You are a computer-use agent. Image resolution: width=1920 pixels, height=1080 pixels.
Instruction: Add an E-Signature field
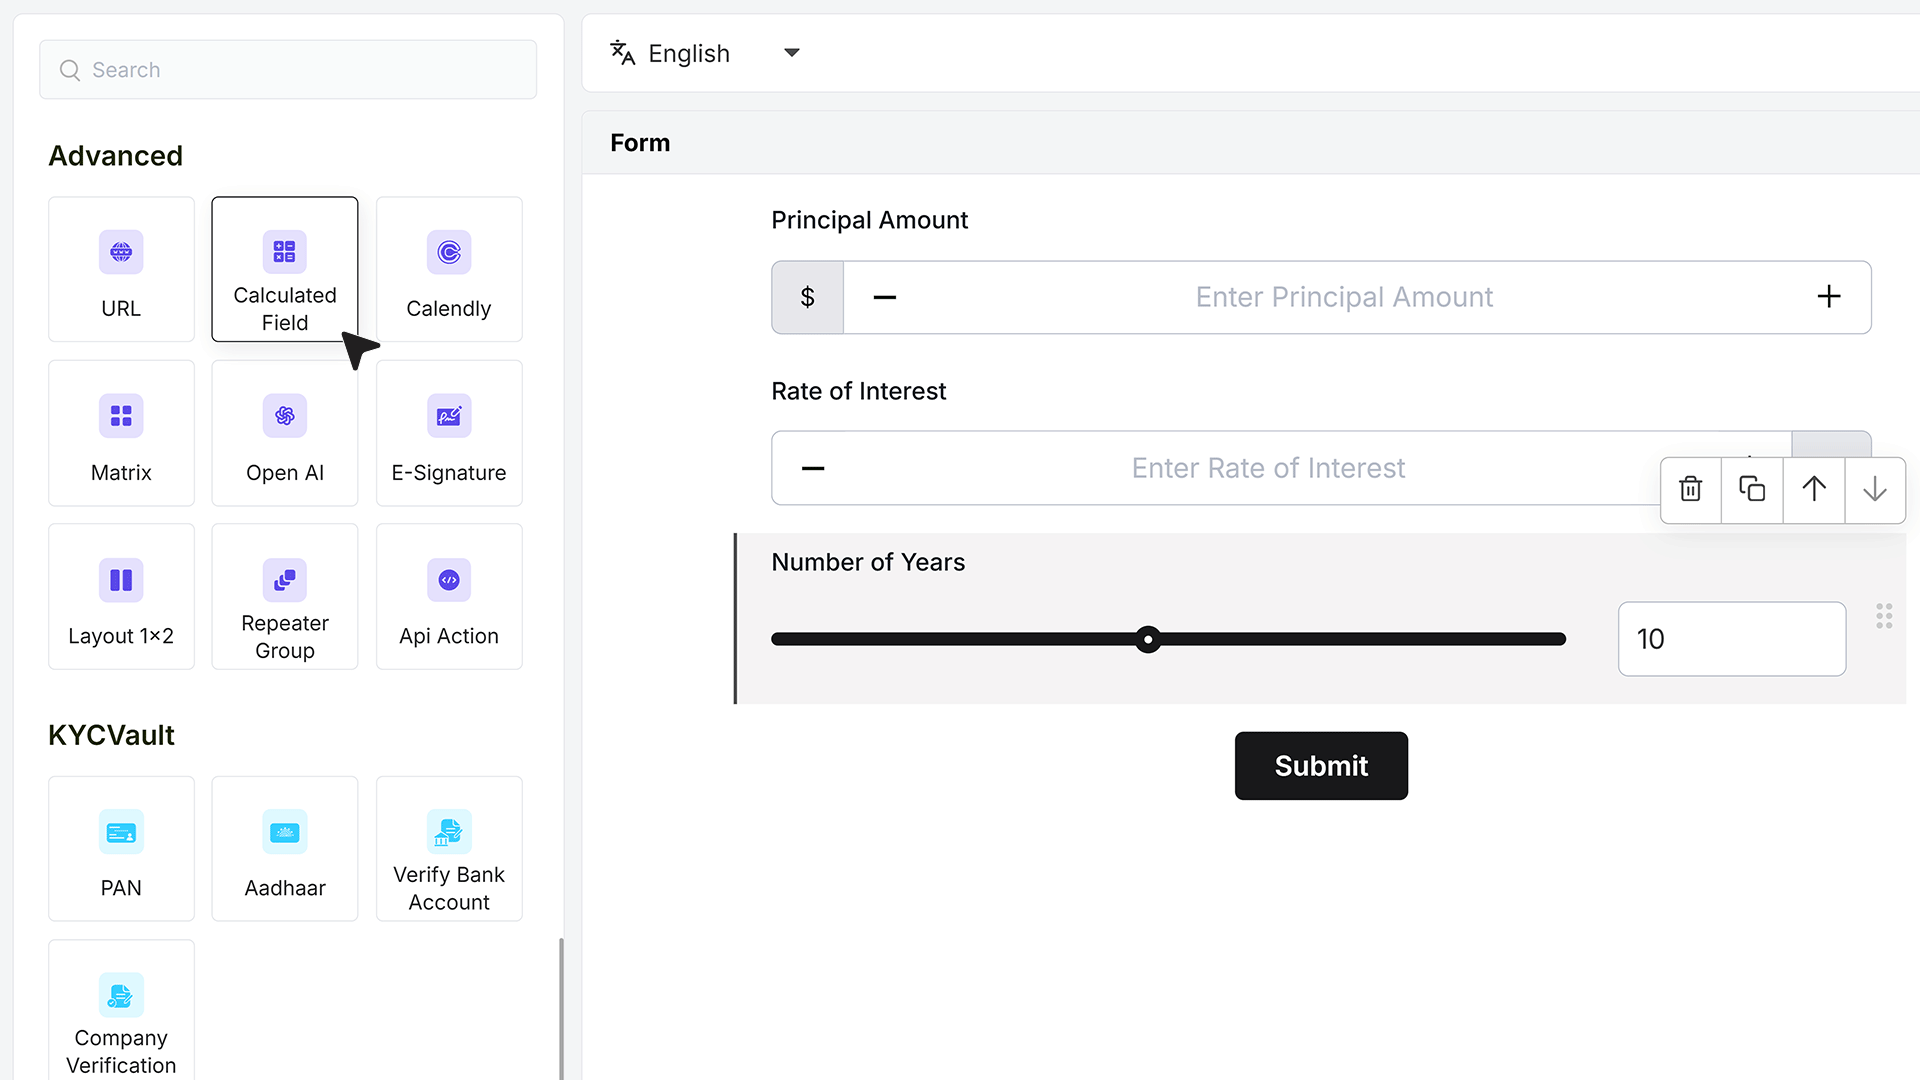[x=449, y=433]
